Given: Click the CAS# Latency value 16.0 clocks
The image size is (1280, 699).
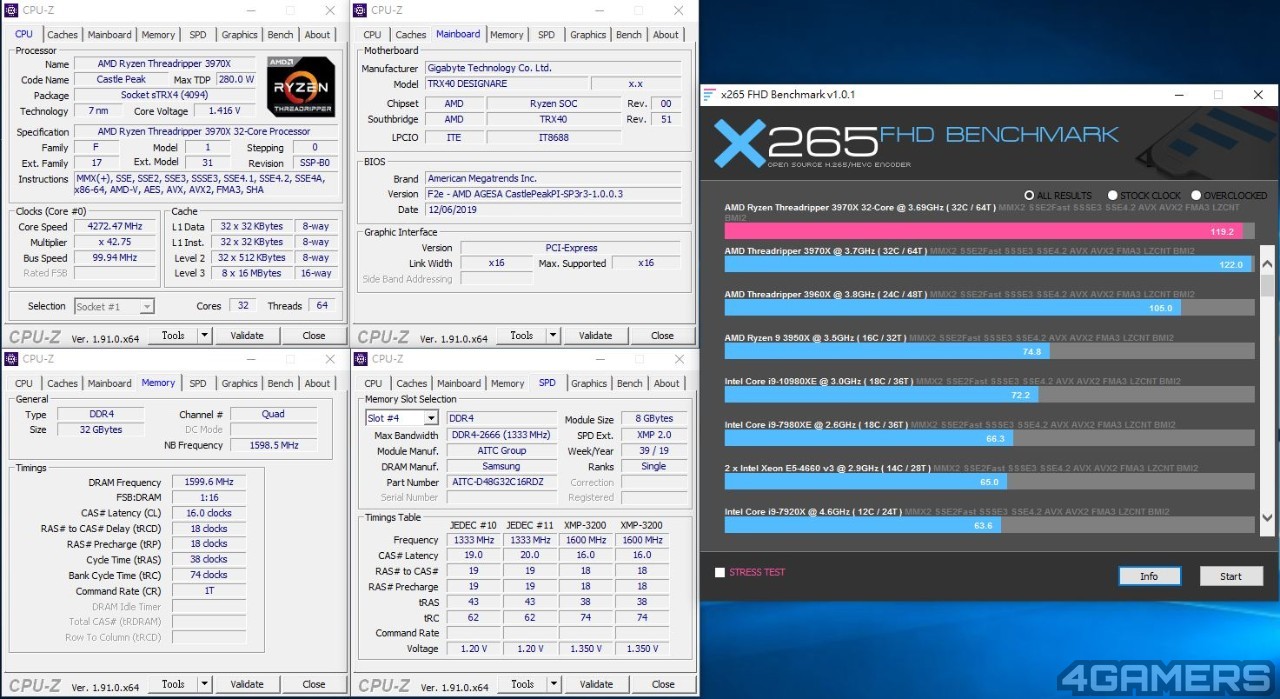Looking at the screenshot, I should click(x=208, y=513).
